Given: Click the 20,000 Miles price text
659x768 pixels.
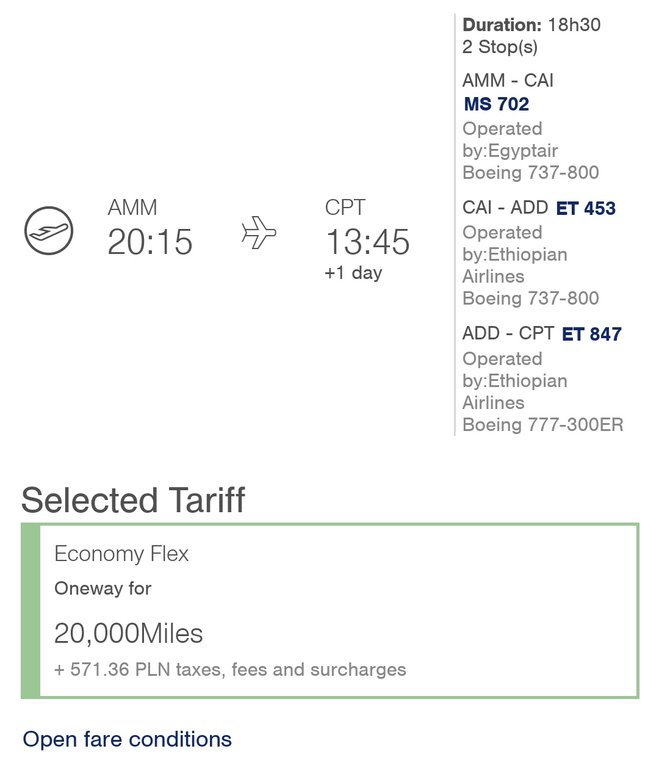Looking at the screenshot, I should coord(128,633).
